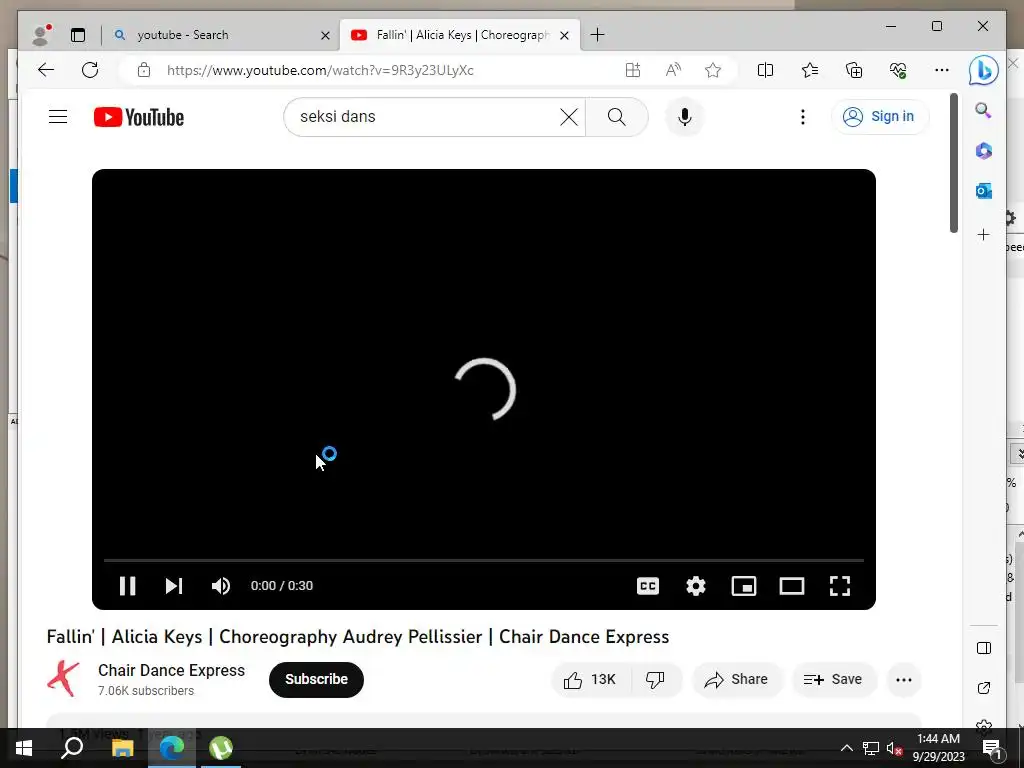
Task: Enter full screen mode
Action: tap(840, 586)
